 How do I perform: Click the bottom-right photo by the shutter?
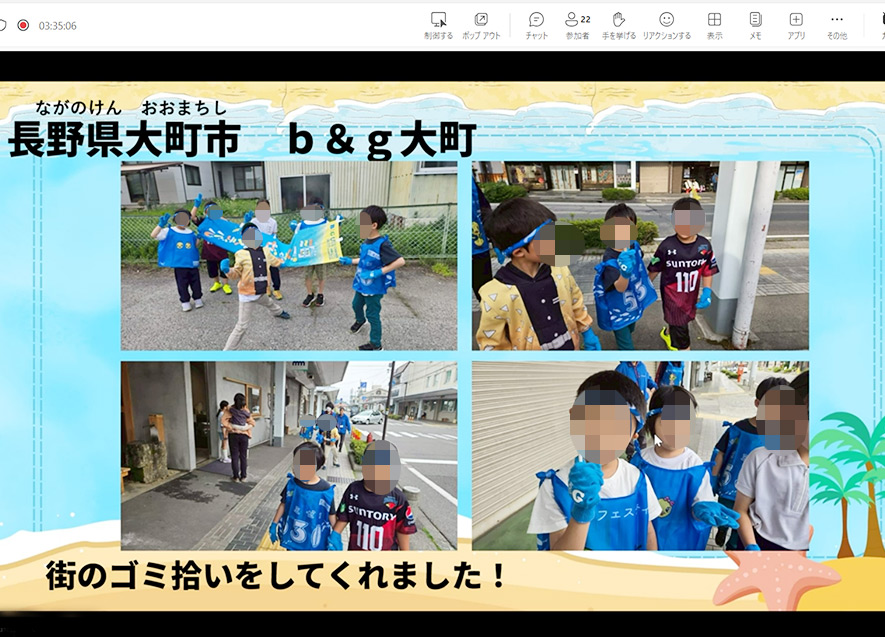click(640, 455)
